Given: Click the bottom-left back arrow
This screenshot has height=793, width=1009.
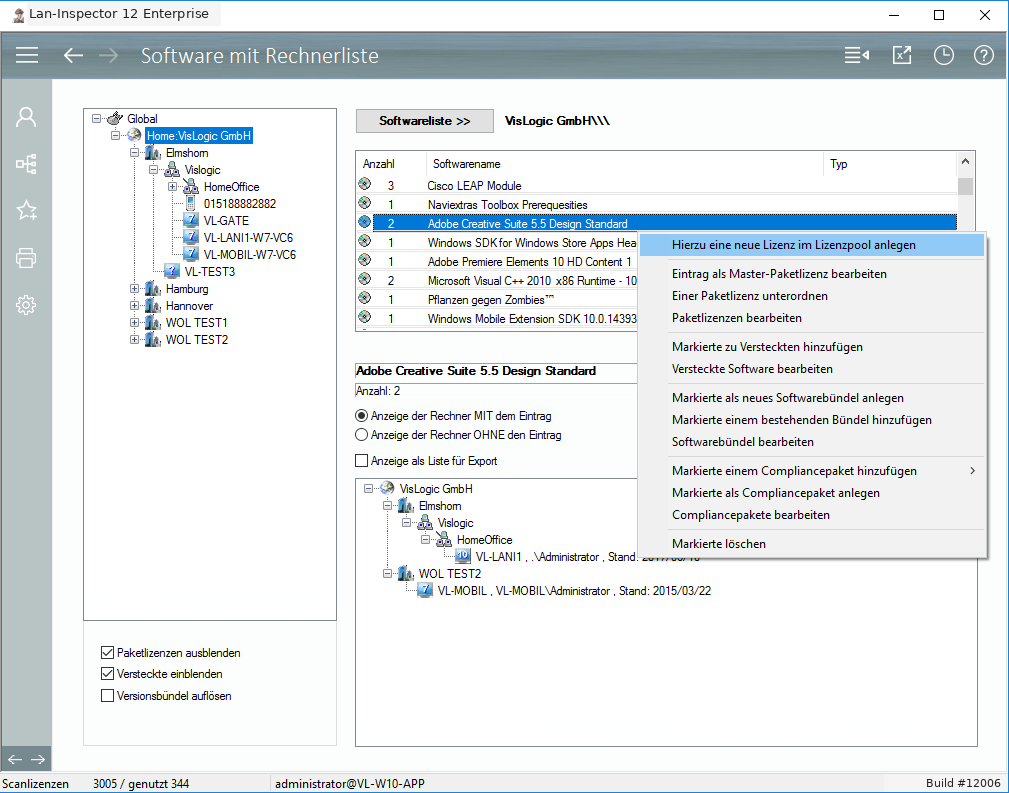Looking at the screenshot, I should click(x=15, y=760).
